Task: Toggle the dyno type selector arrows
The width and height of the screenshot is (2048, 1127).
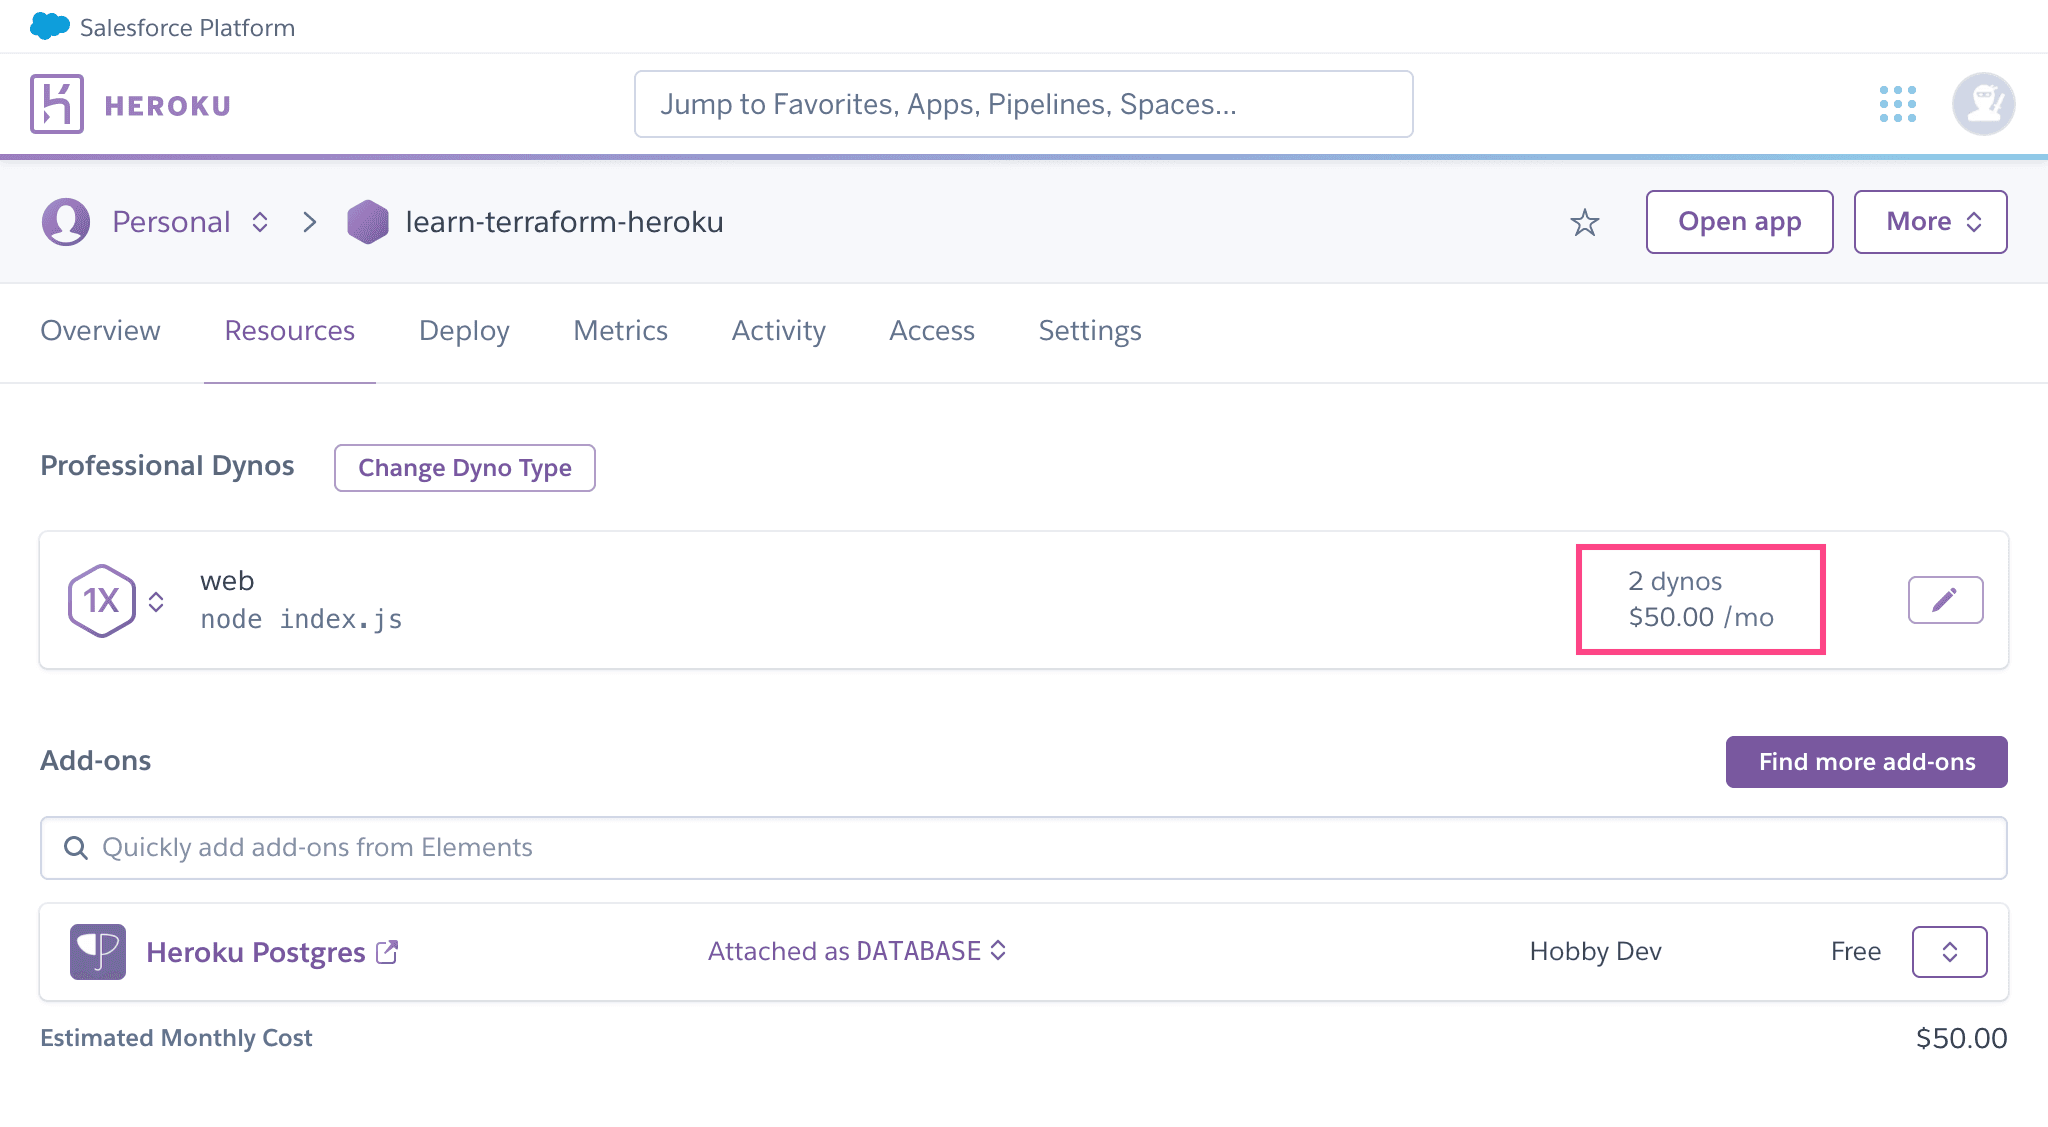Action: (x=157, y=600)
